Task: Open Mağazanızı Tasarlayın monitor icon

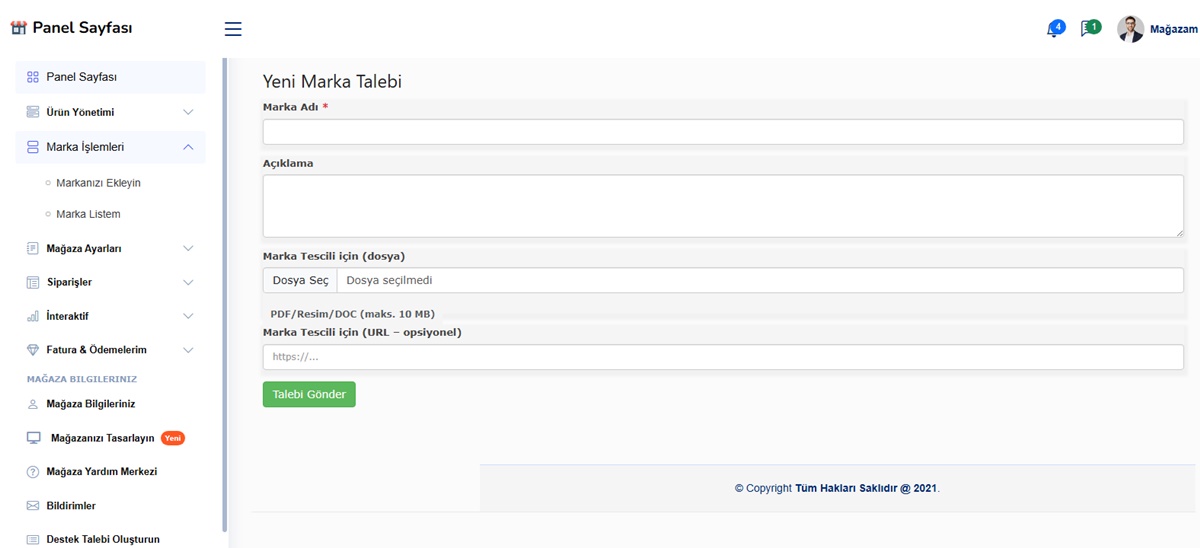Action: (33, 438)
